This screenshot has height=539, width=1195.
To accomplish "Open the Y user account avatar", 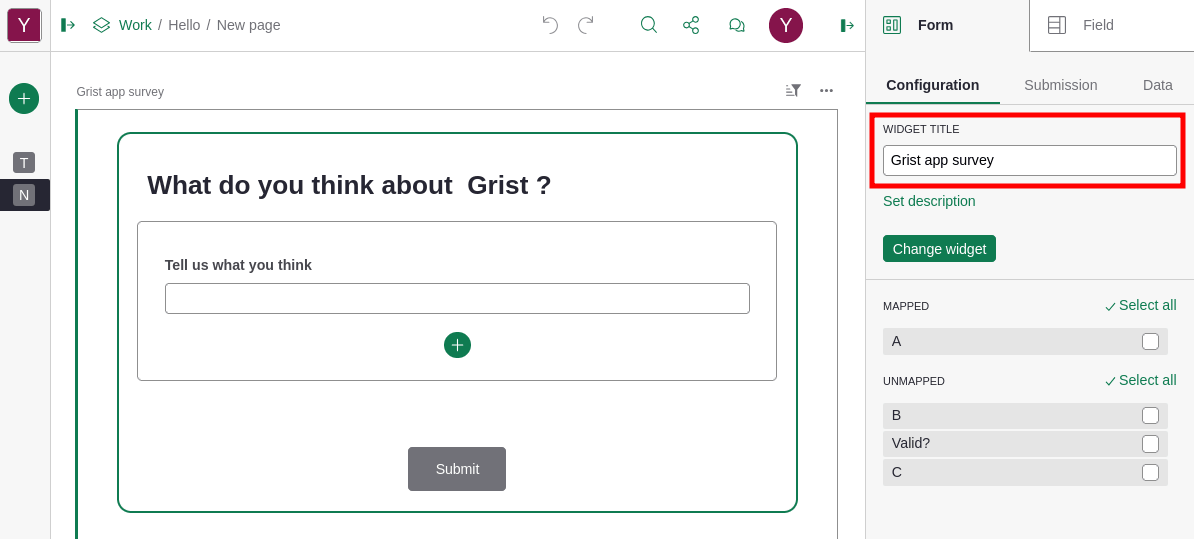I will [x=786, y=25].
